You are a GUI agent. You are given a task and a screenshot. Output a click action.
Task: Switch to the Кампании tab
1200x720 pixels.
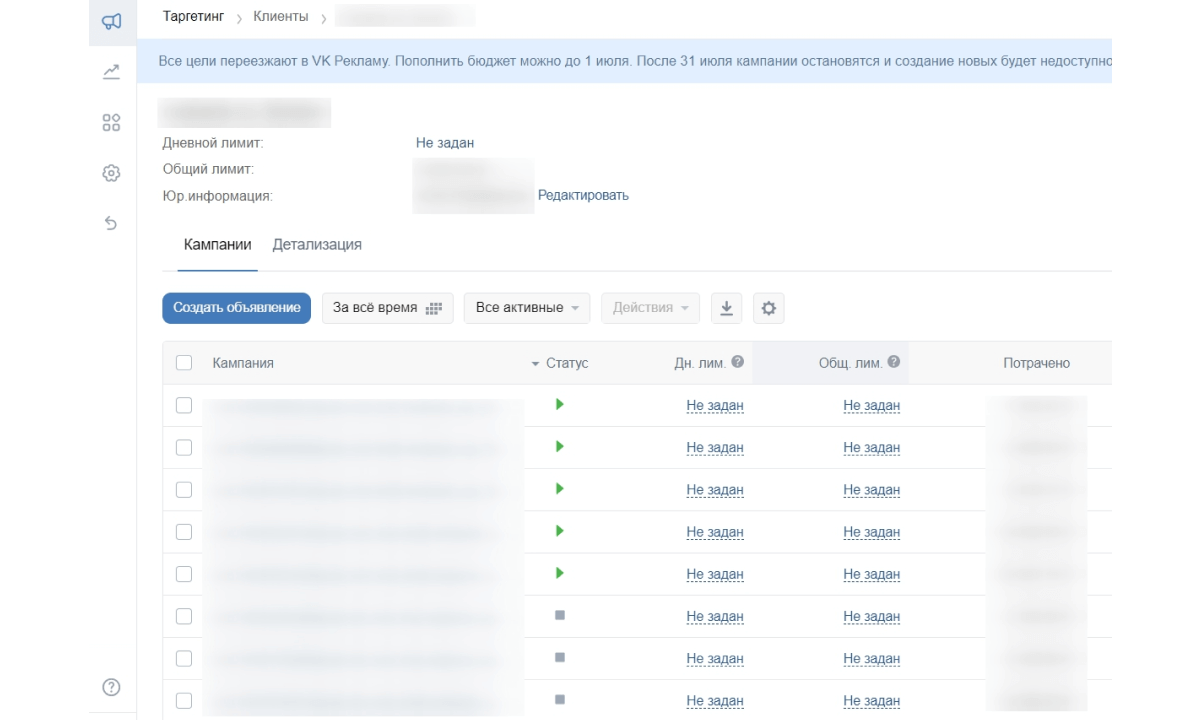coord(218,245)
